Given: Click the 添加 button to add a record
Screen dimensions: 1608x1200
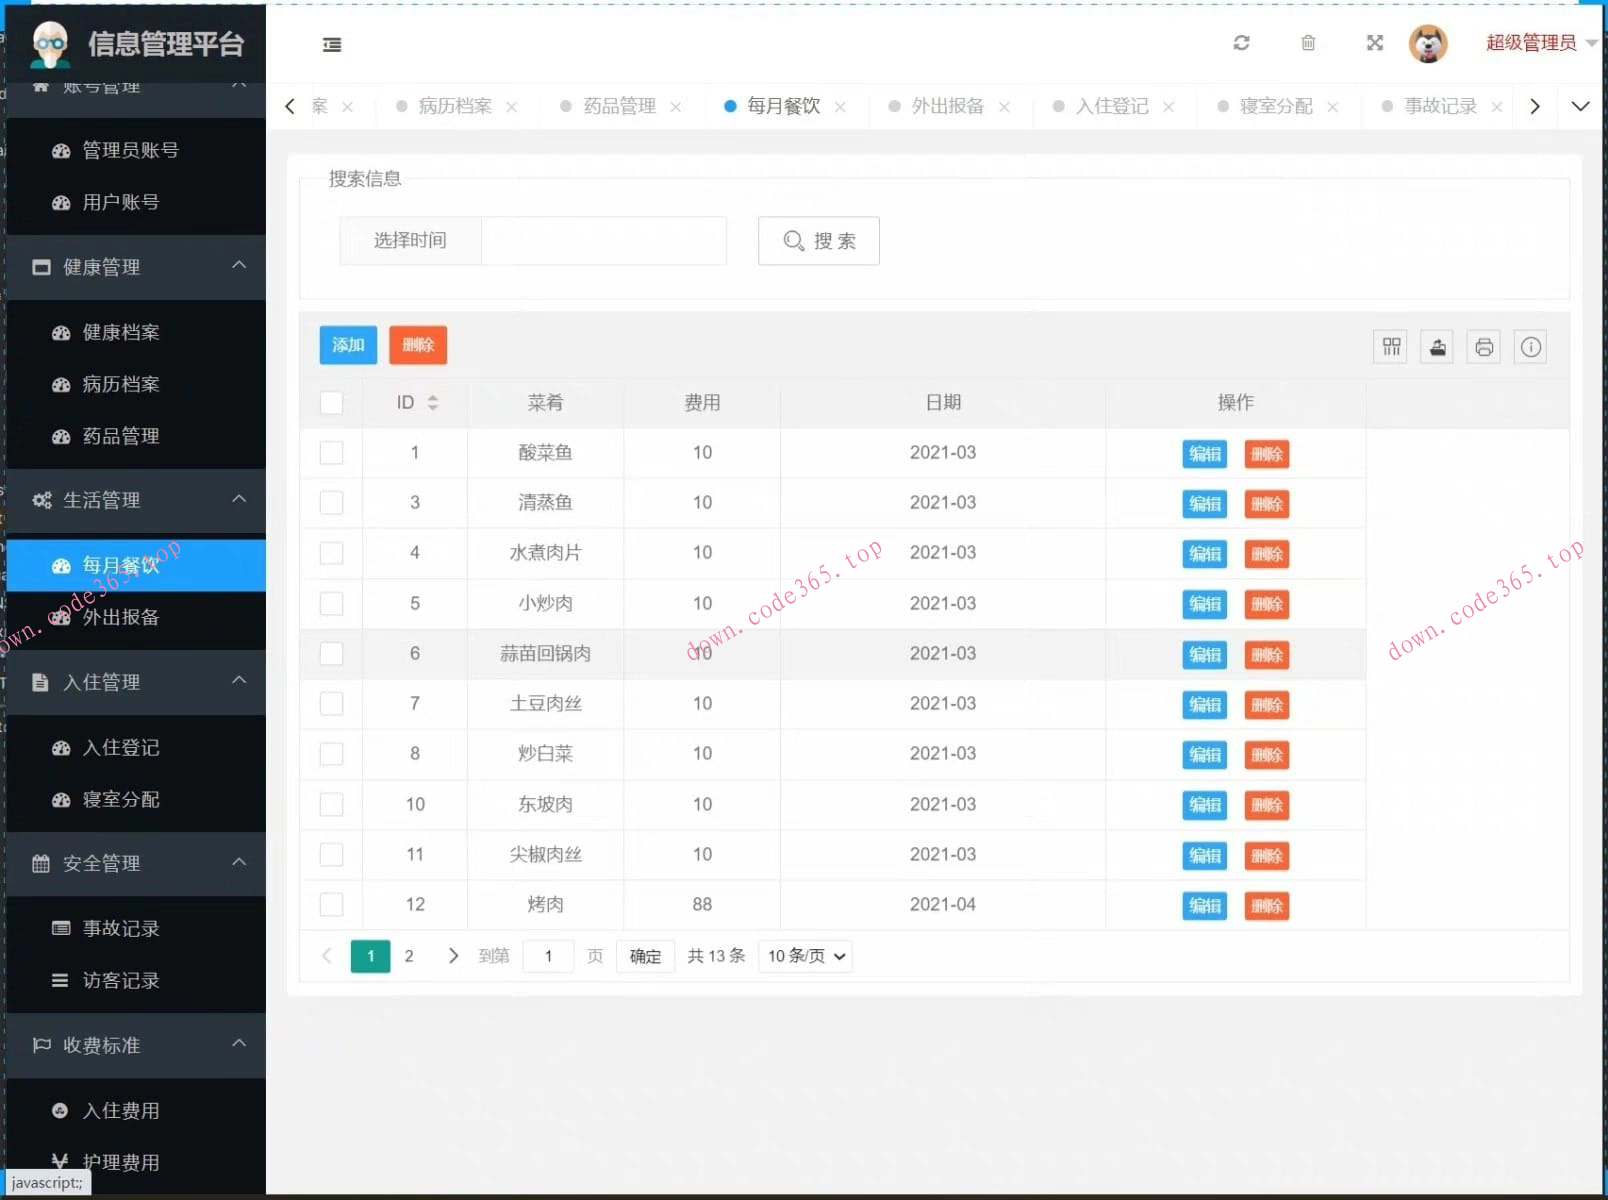Looking at the screenshot, I should click(347, 345).
